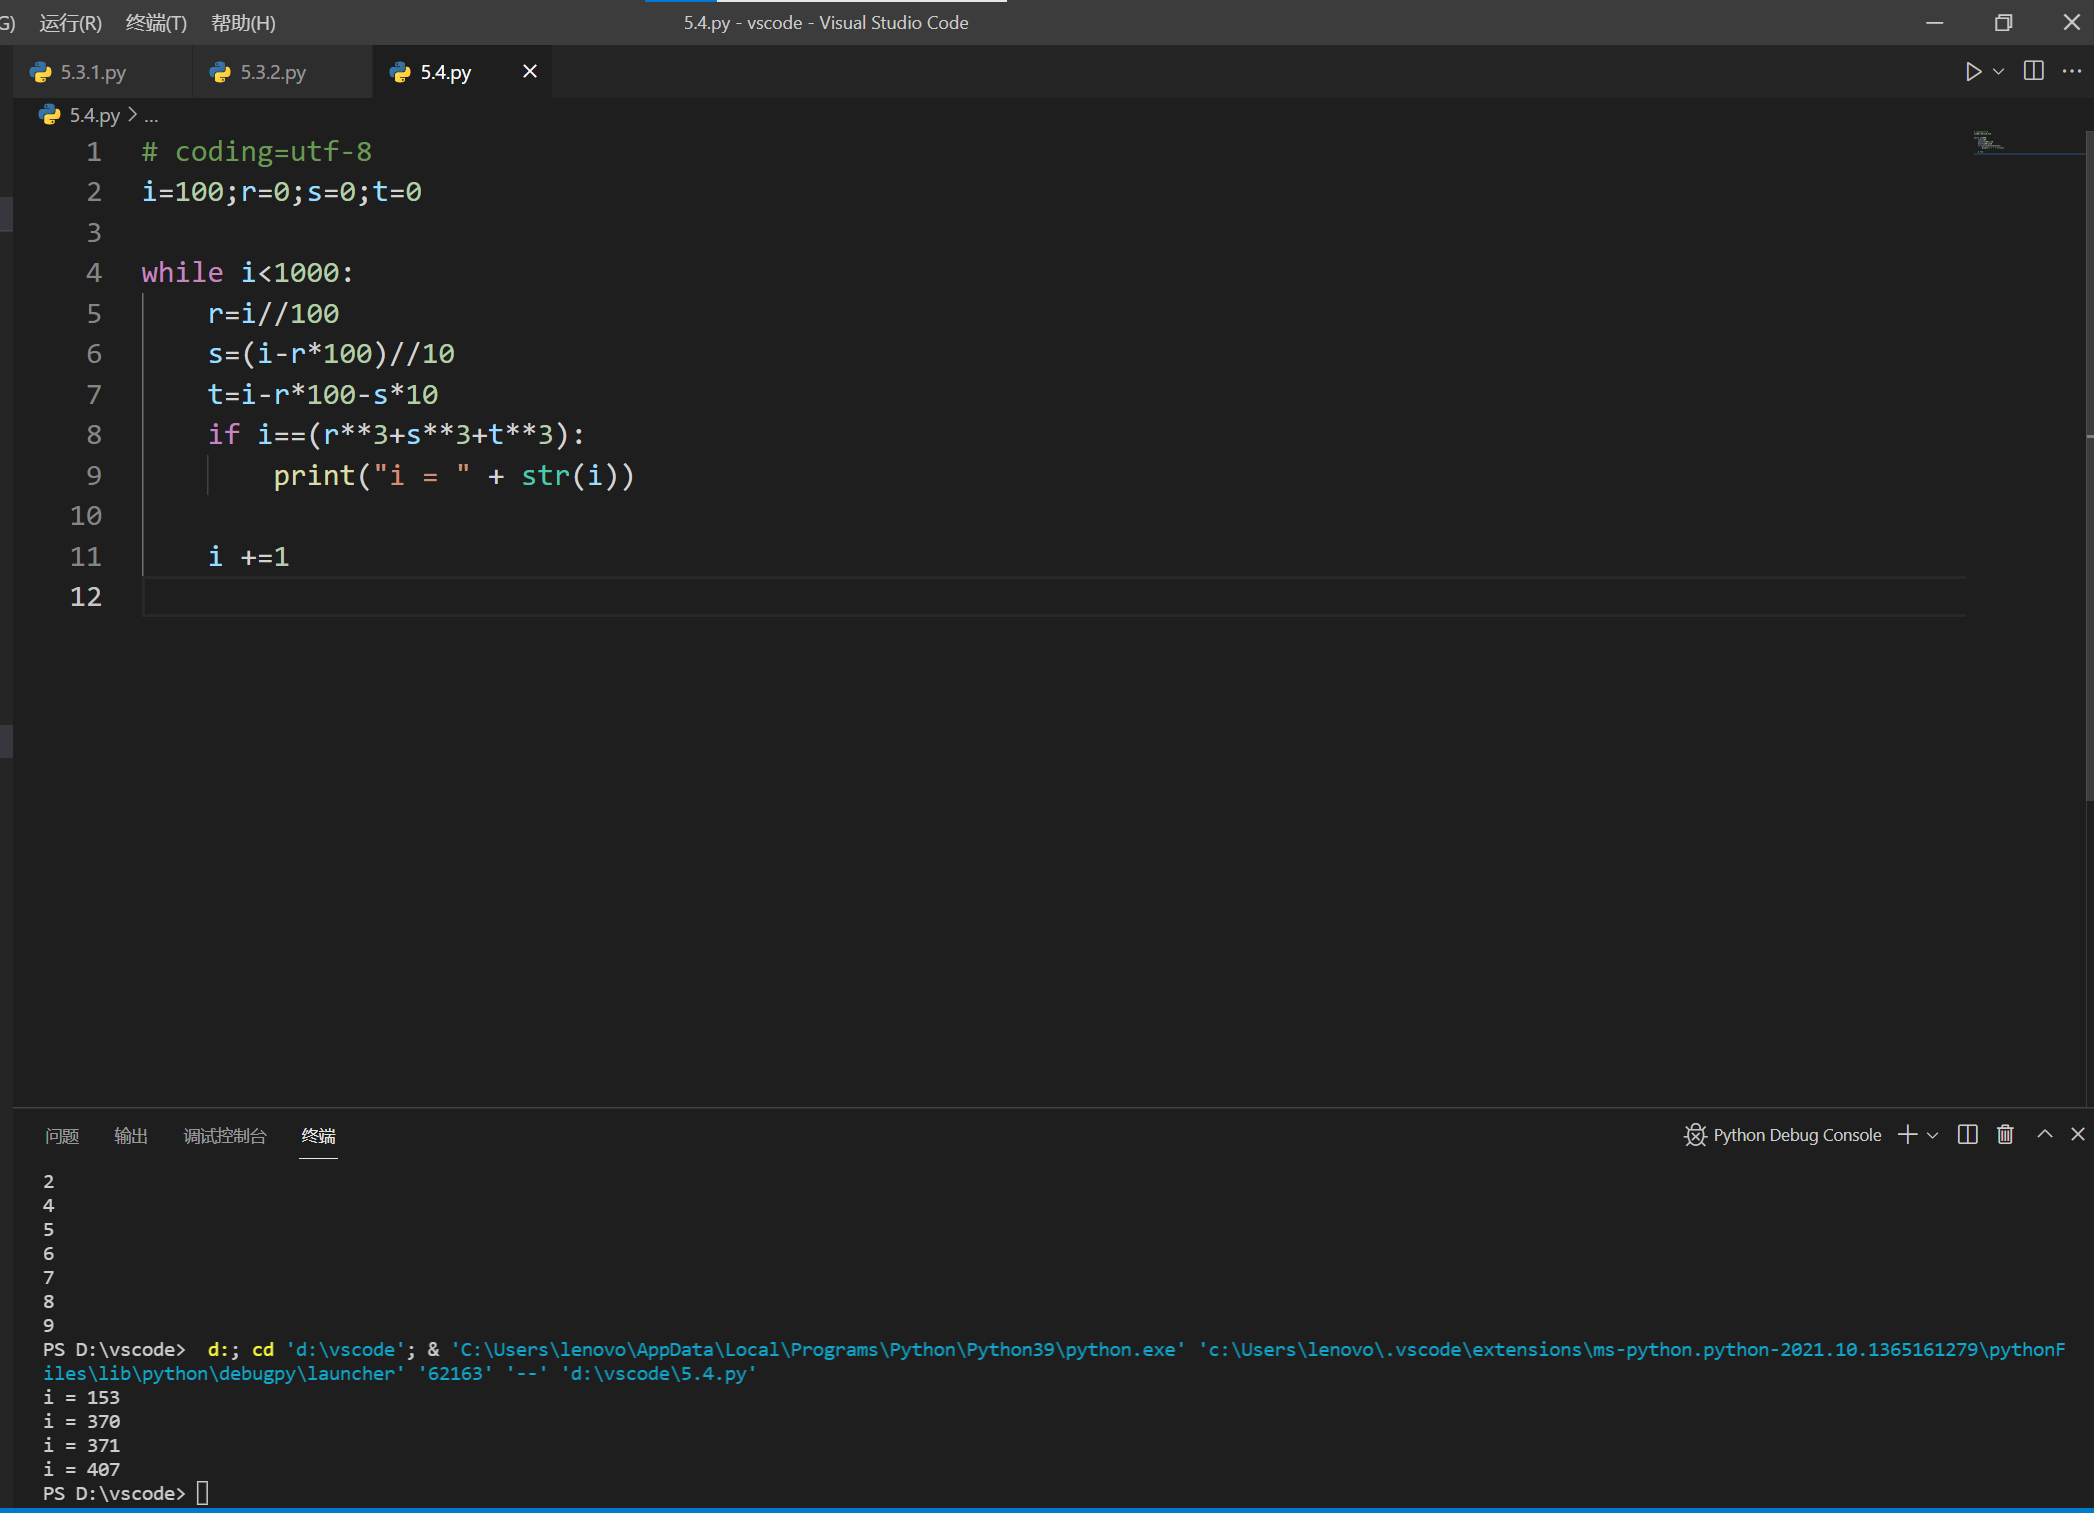The height and width of the screenshot is (1513, 2094).
Task: Open run options dropdown beside play icon
Action: 1998,72
